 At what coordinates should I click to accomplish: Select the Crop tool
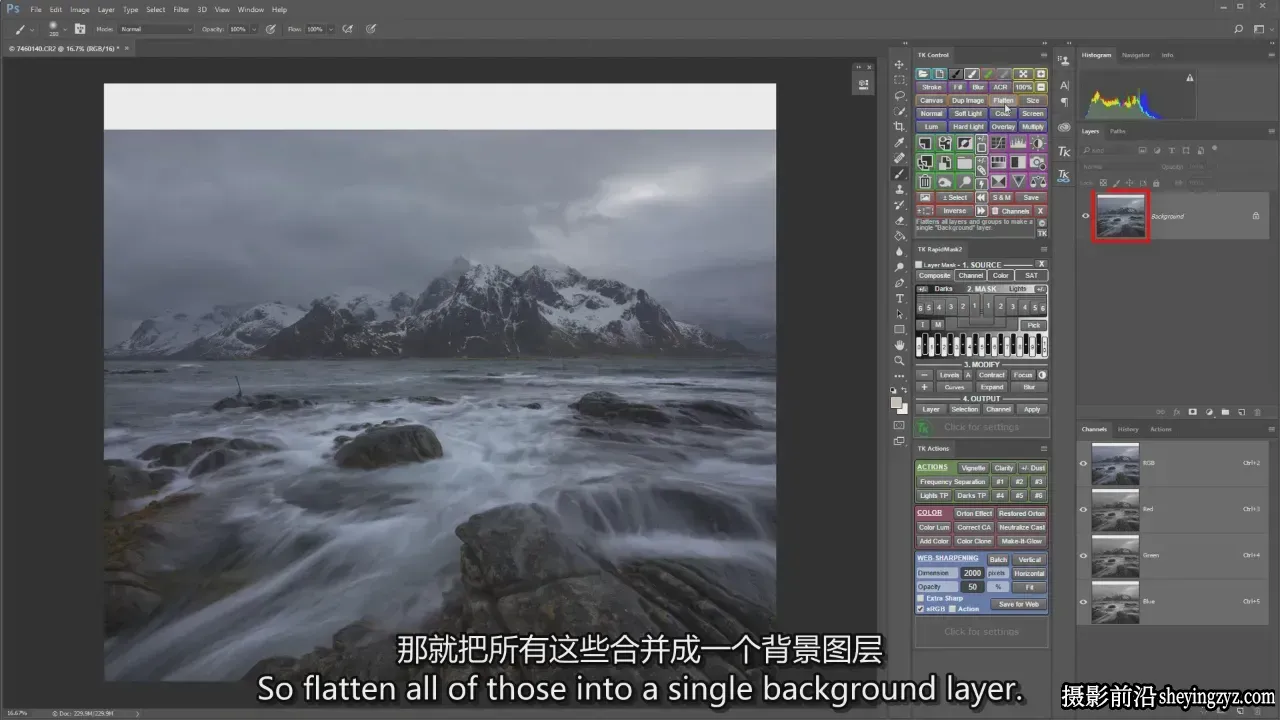(x=899, y=127)
